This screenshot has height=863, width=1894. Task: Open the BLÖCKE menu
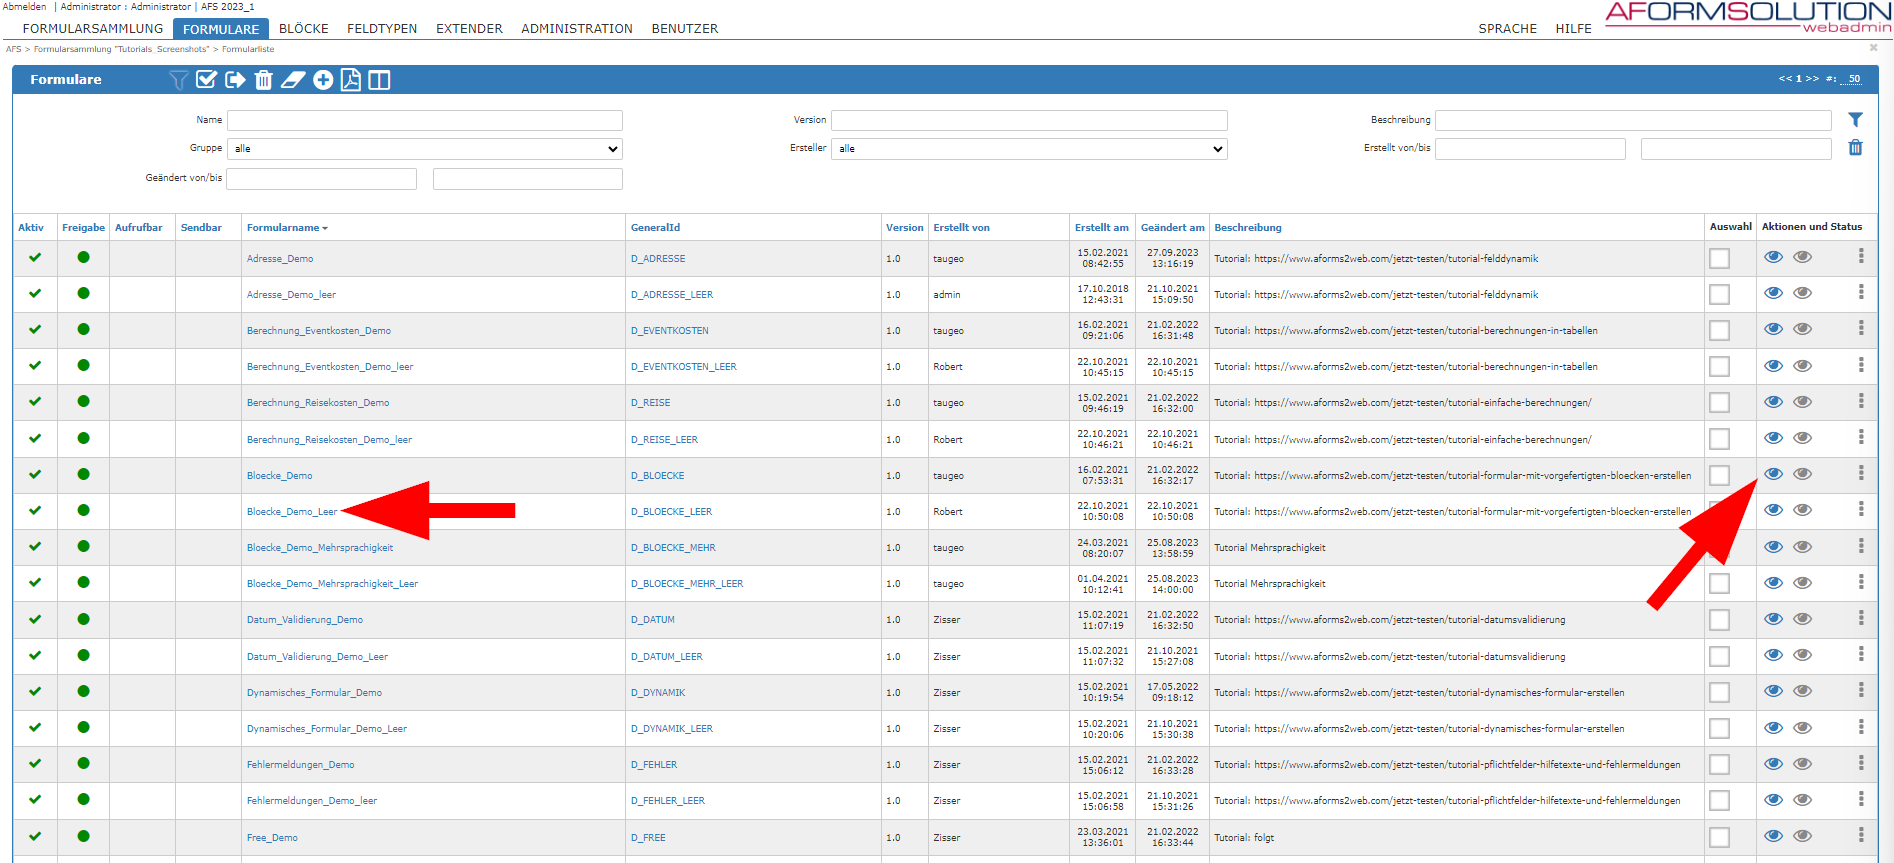pos(304,29)
